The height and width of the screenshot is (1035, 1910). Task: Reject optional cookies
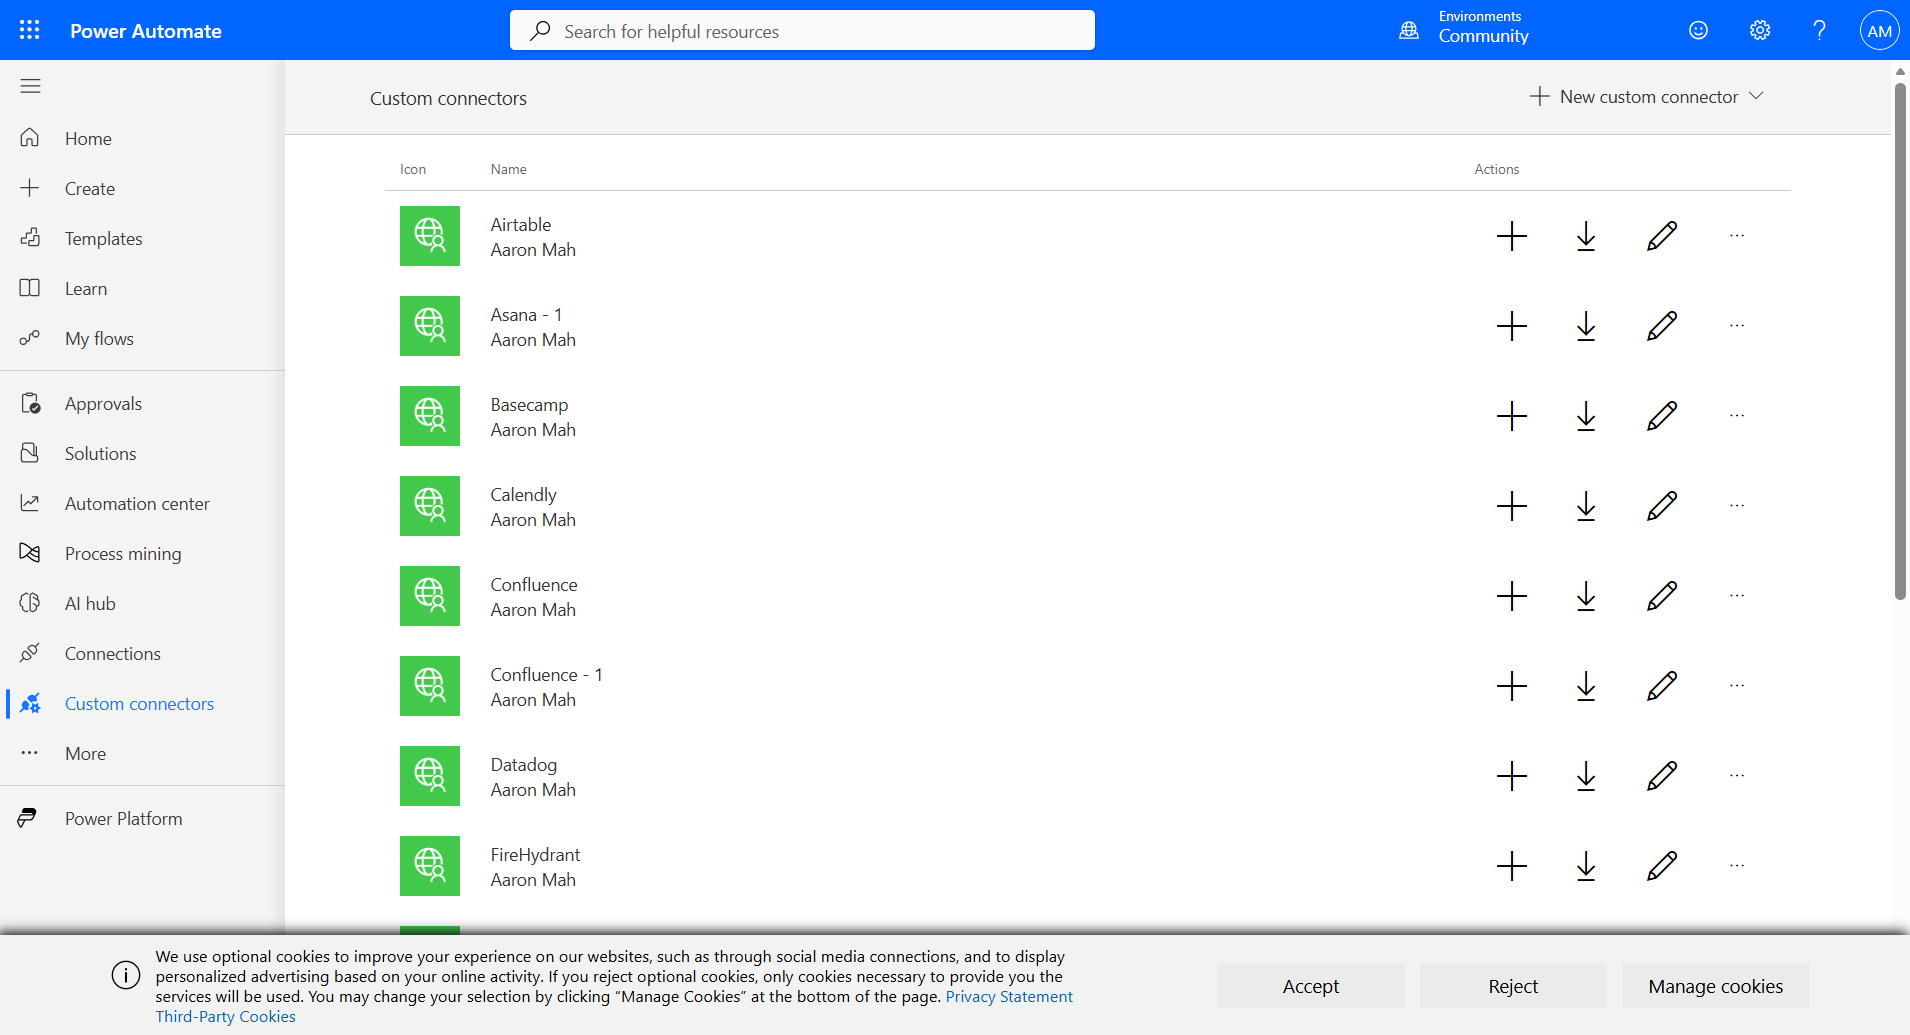click(x=1513, y=986)
